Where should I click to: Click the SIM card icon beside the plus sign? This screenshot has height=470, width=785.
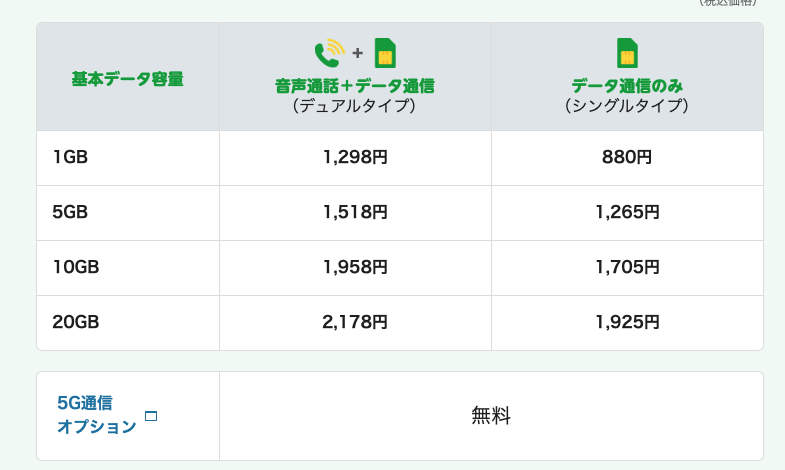coord(385,53)
